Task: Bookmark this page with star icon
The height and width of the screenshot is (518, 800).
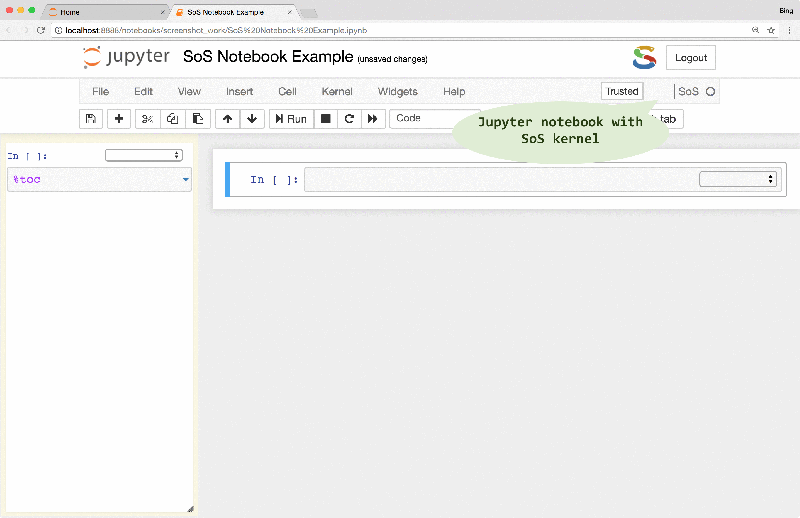Action: click(771, 30)
